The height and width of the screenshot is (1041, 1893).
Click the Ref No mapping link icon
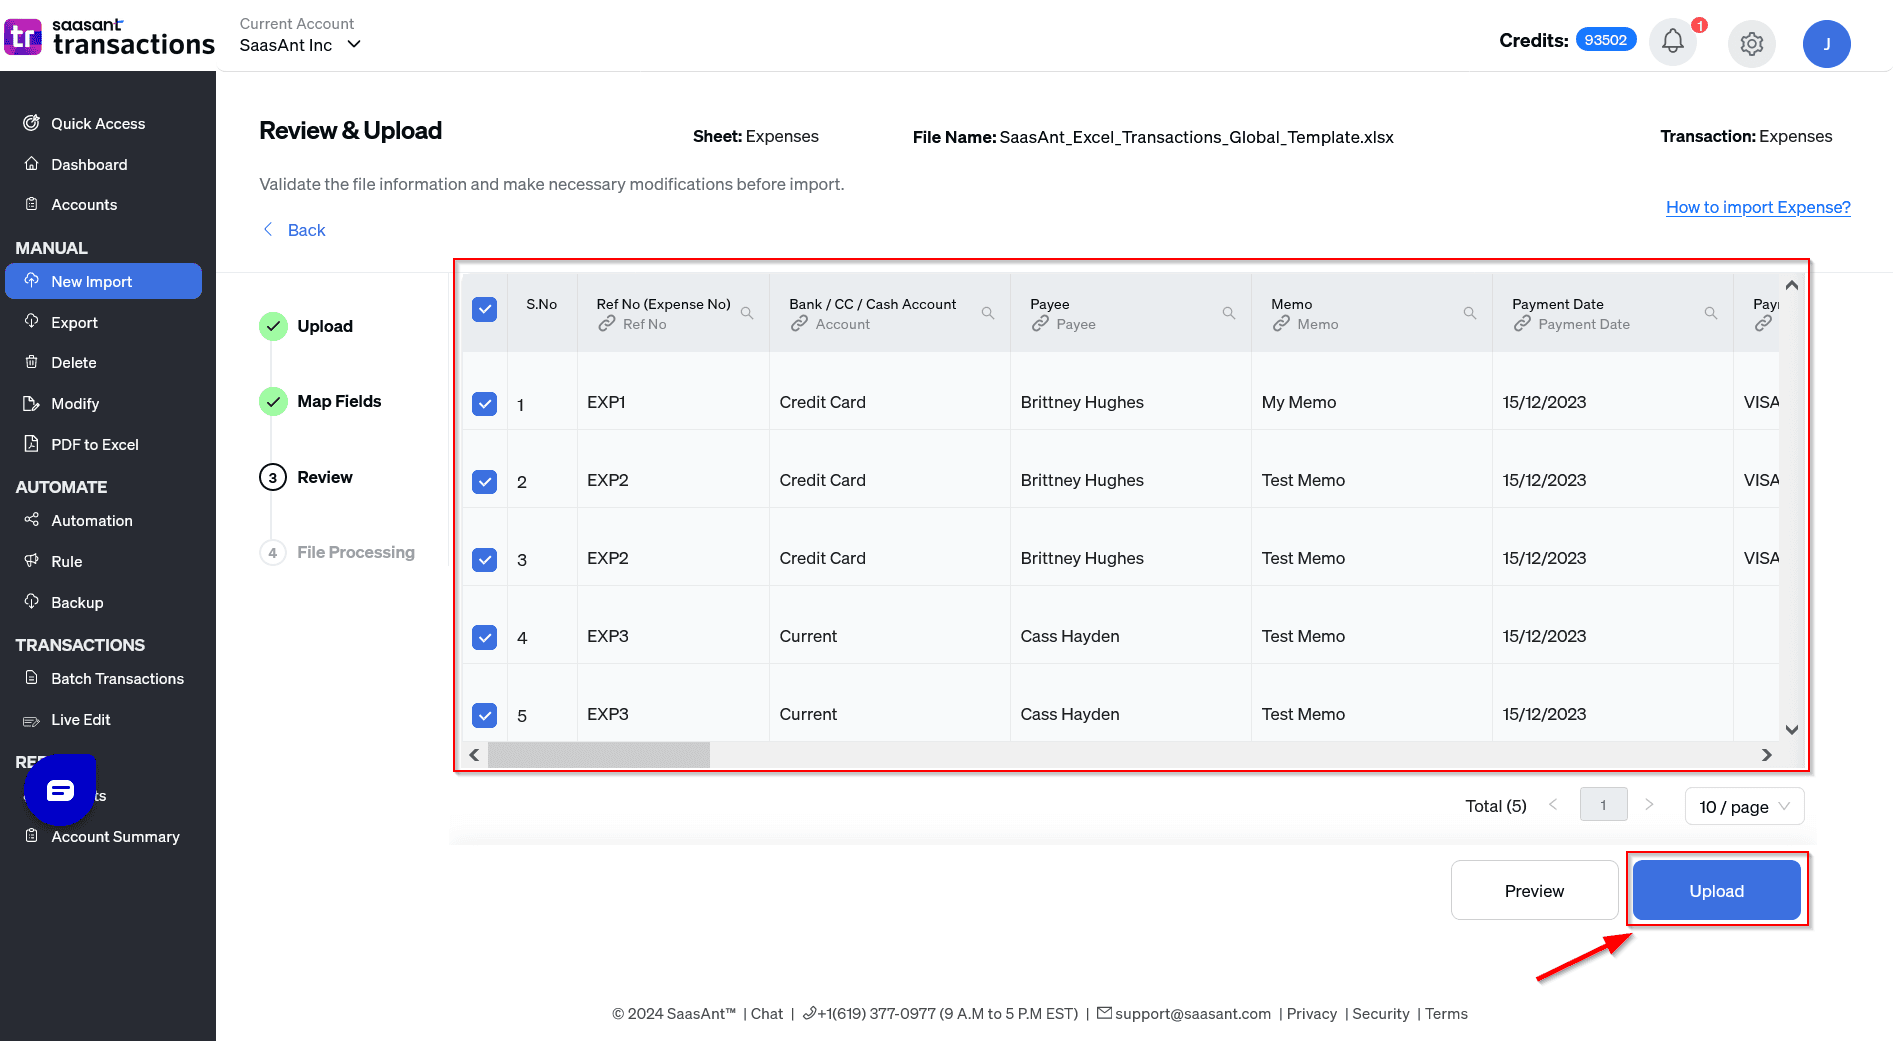point(607,324)
